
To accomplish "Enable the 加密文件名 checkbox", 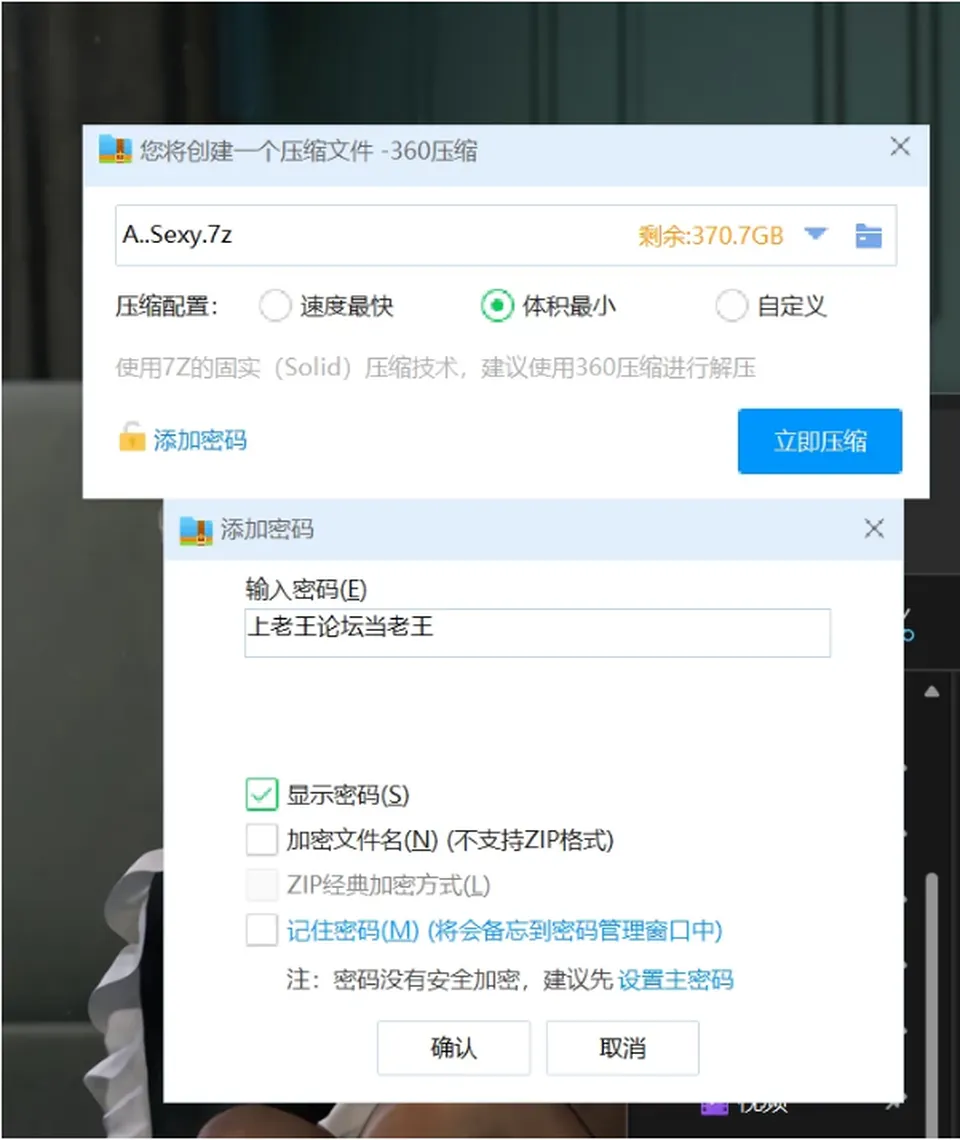I will 262,840.
